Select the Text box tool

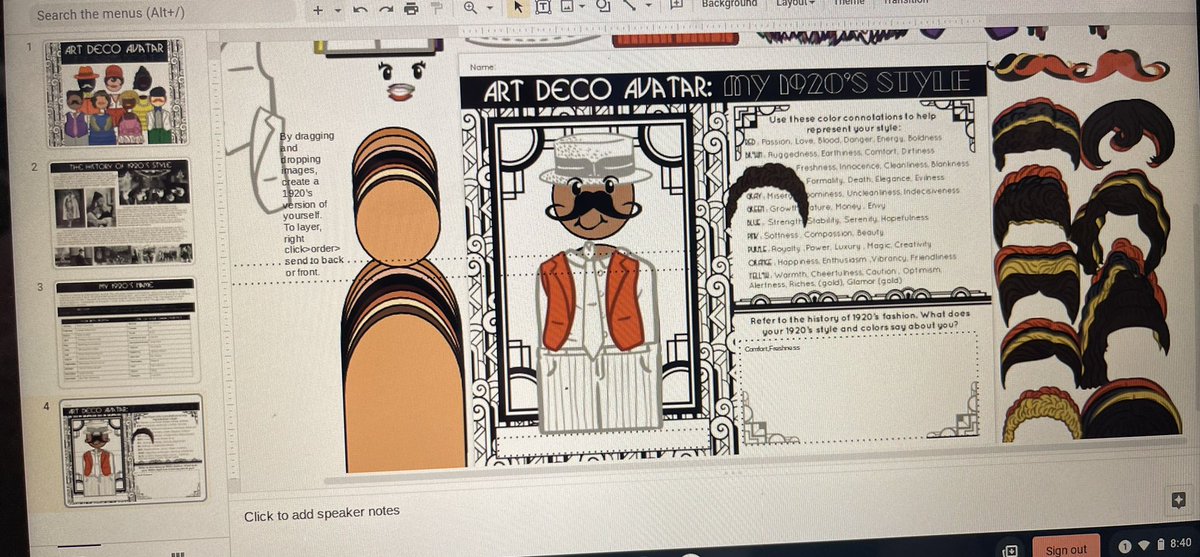click(543, 6)
